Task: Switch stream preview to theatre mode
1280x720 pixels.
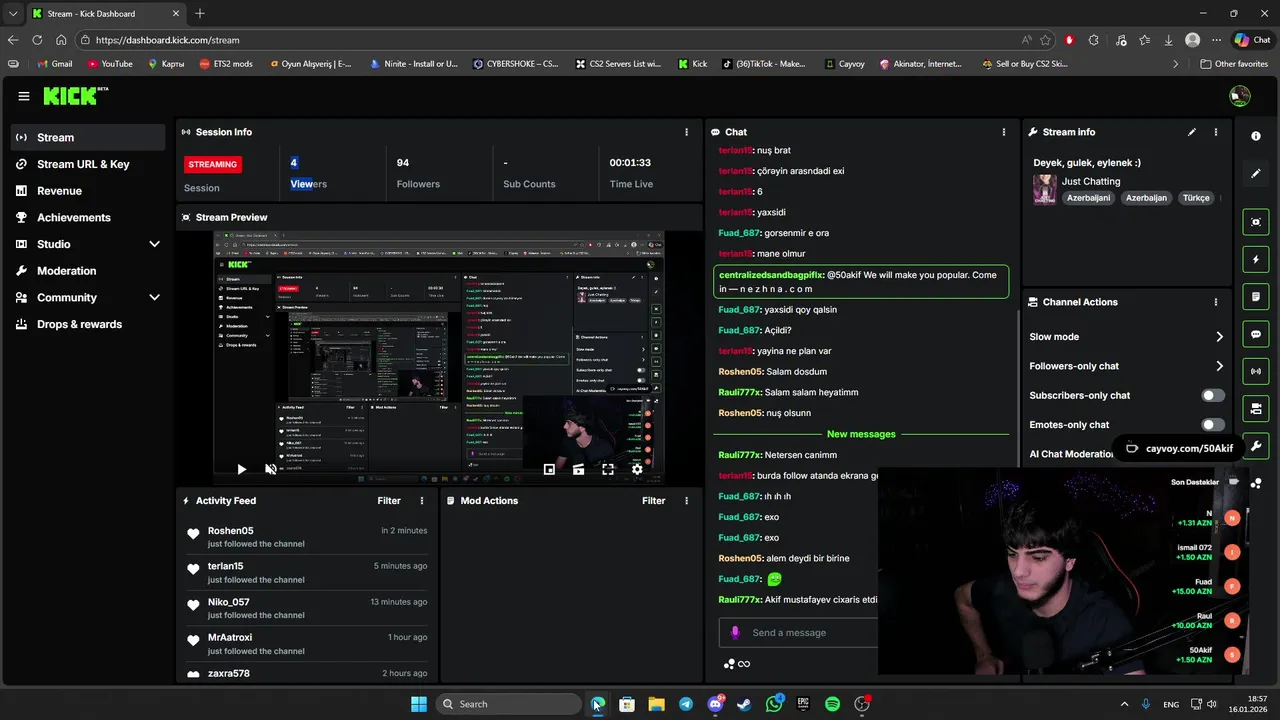Action: coord(578,469)
